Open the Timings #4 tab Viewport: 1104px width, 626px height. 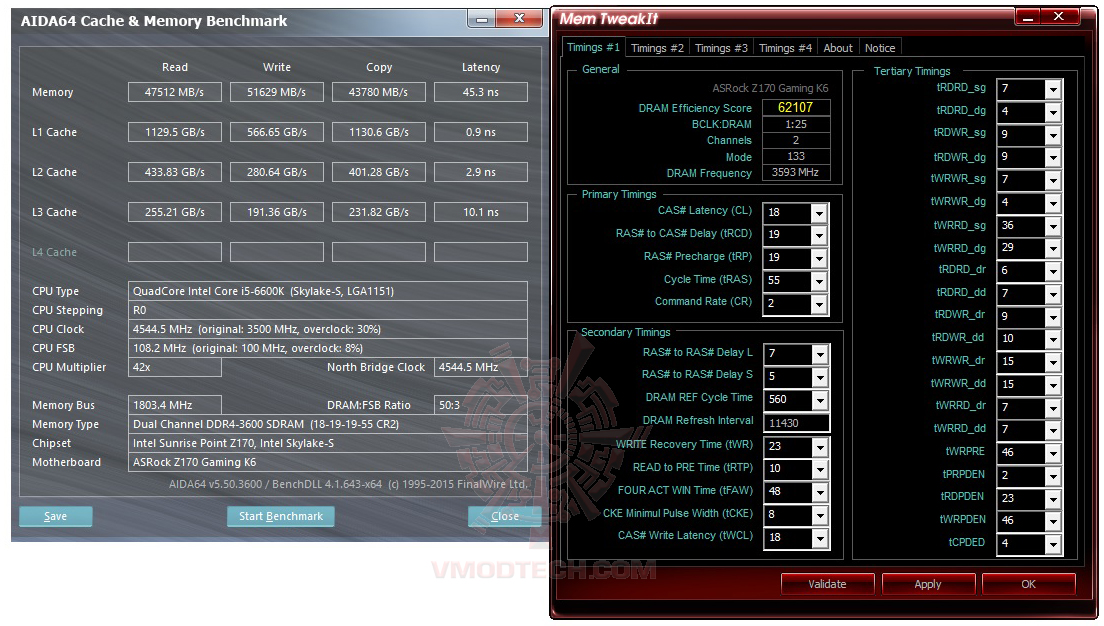point(785,48)
